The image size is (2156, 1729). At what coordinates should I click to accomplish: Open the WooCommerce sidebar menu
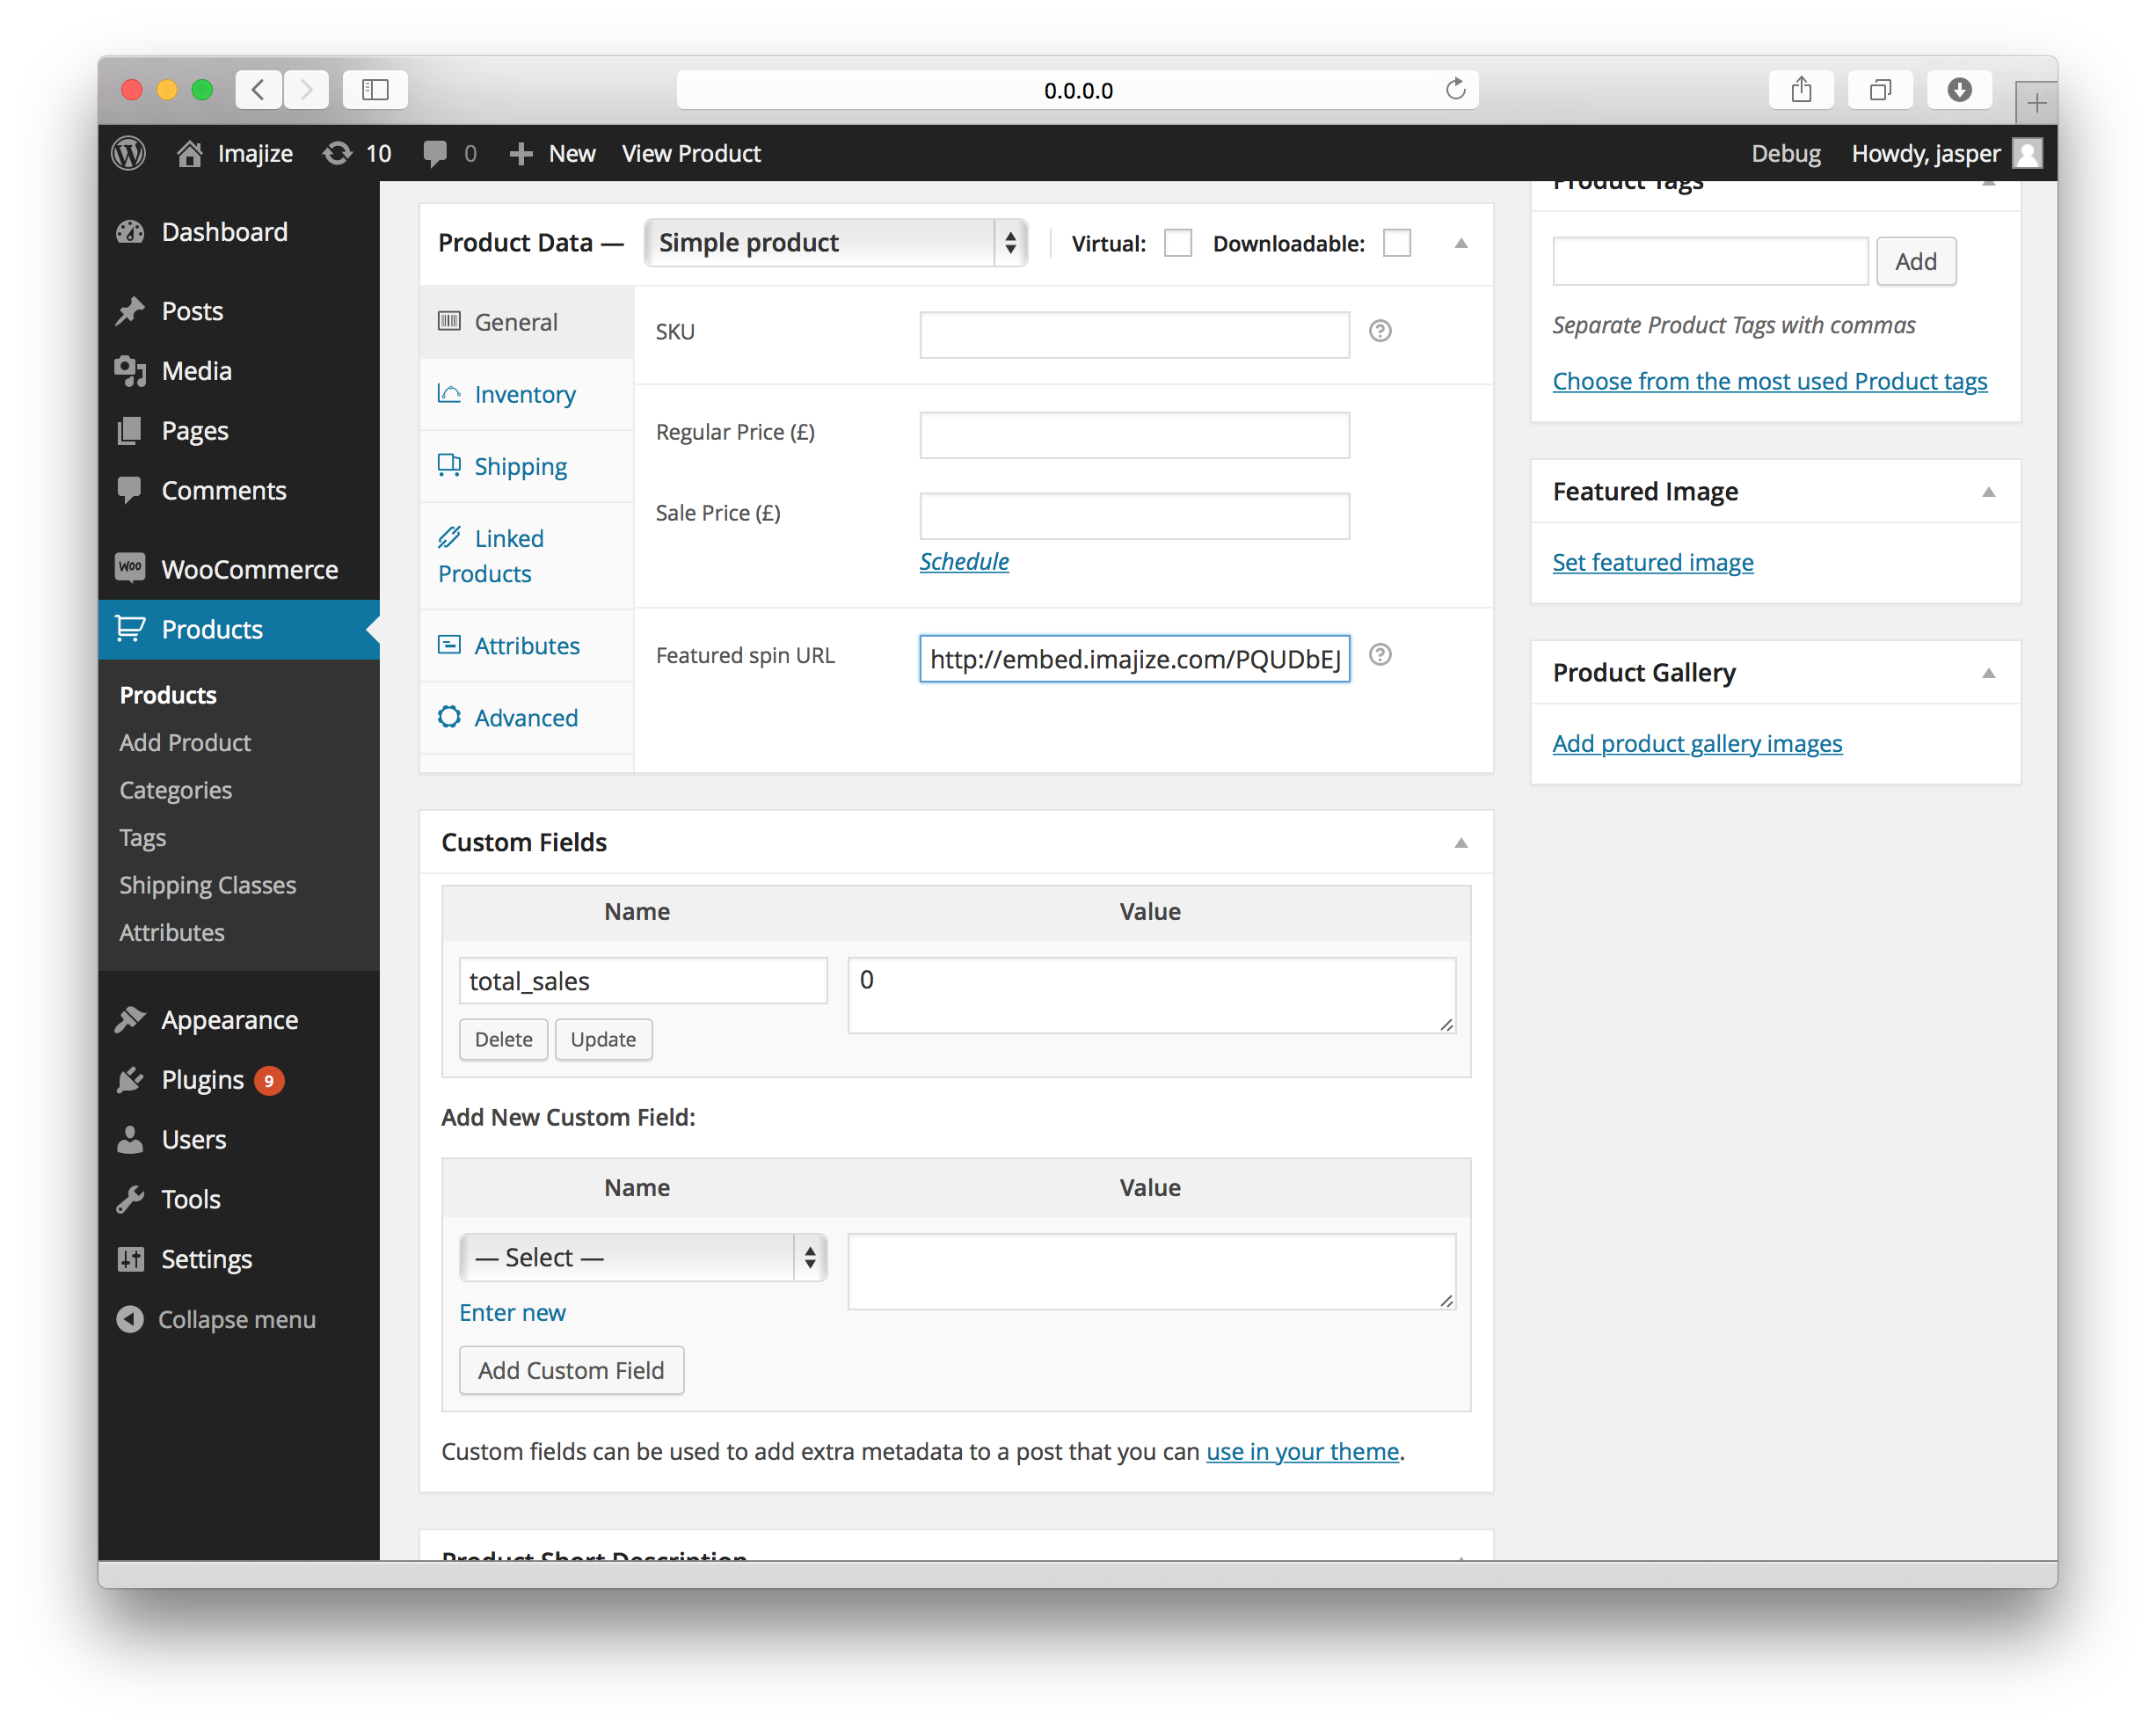[249, 569]
